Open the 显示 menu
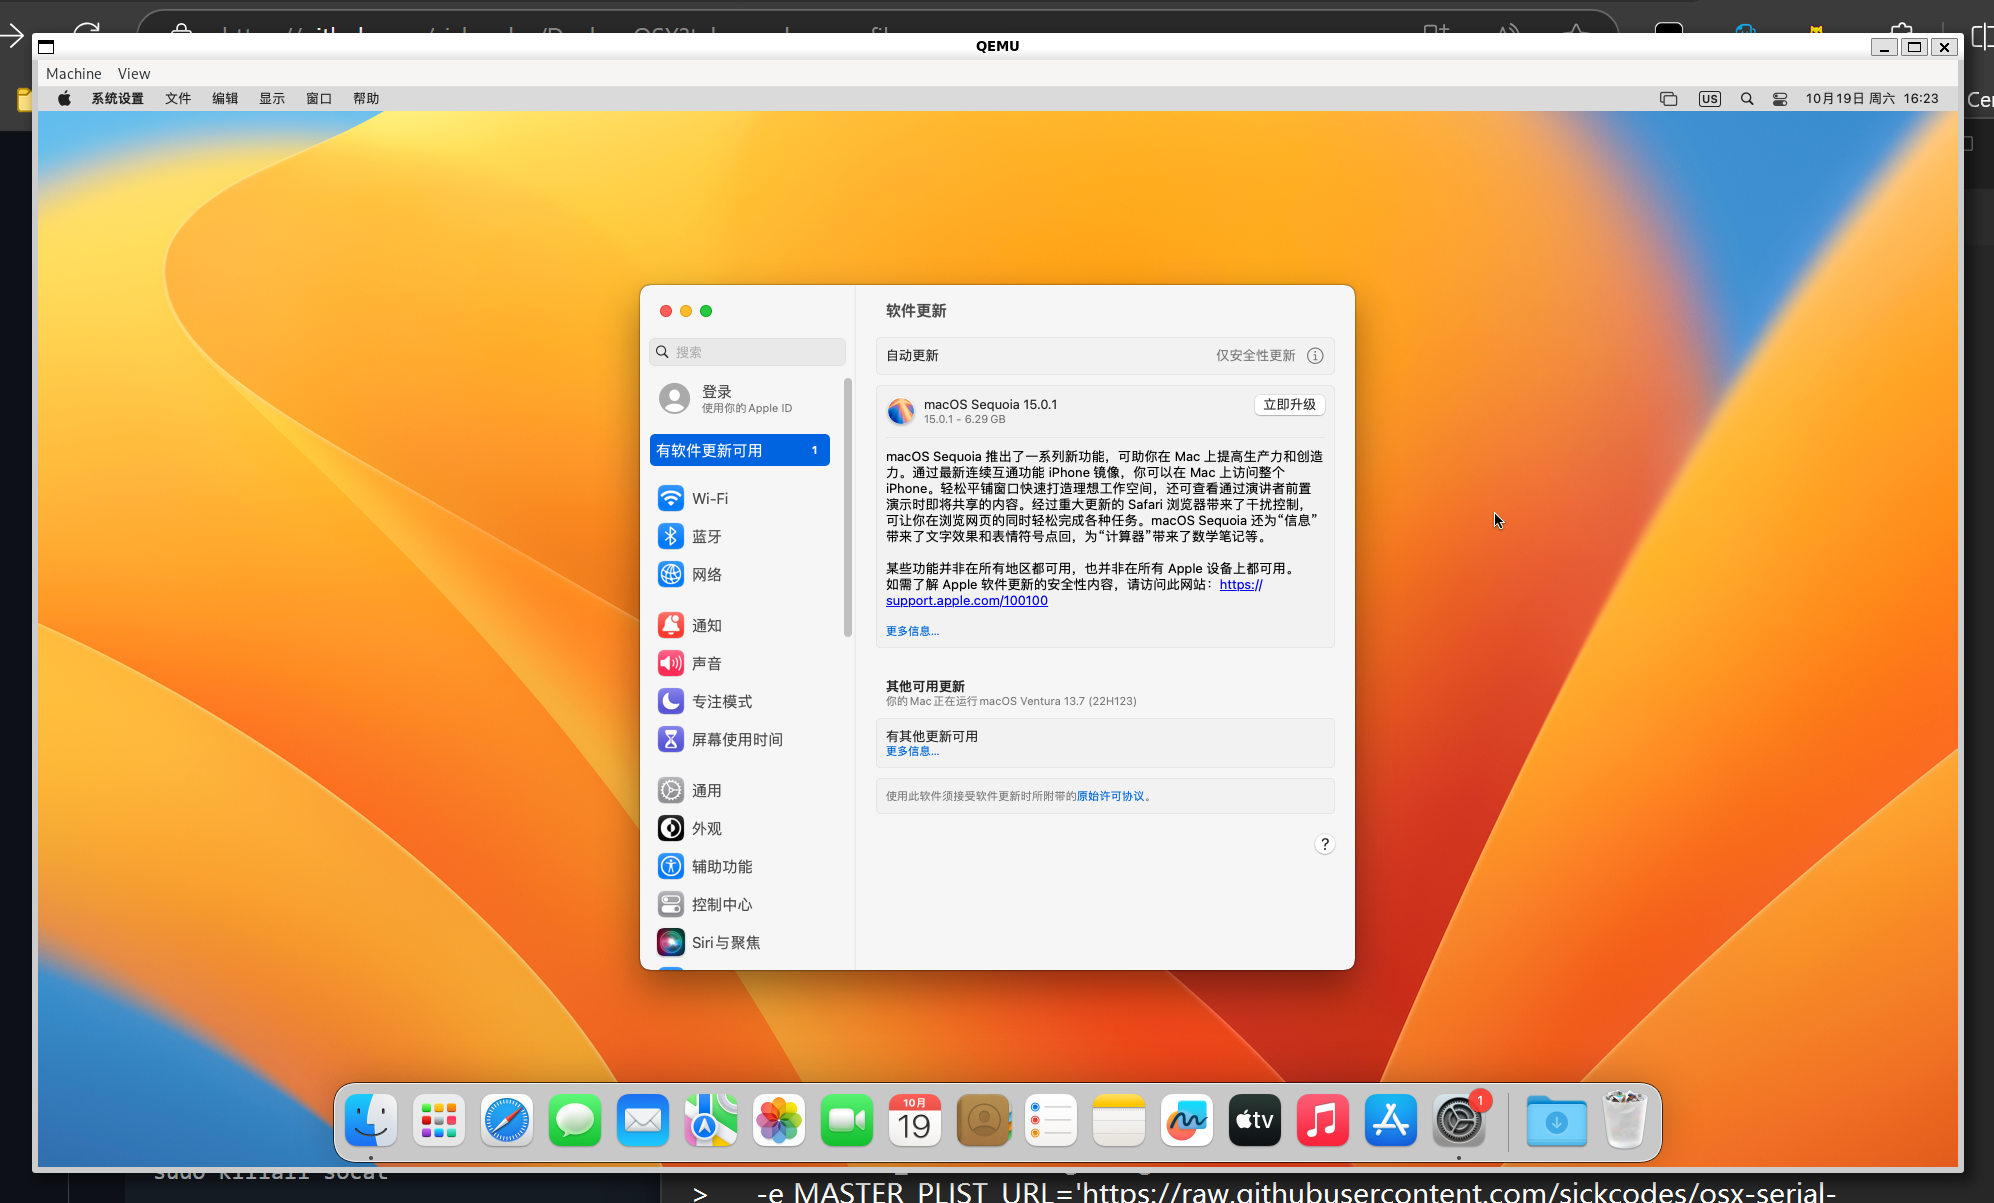 (272, 99)
